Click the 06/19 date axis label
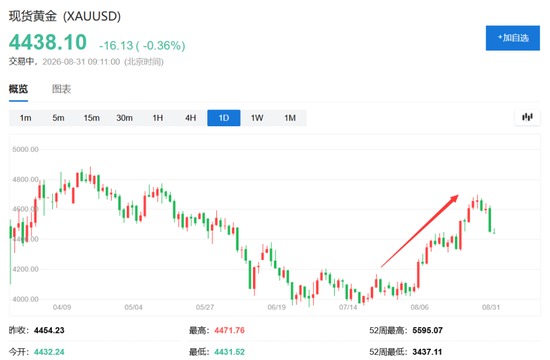The height and width of the screenshot is (360, 550). click(276, 307)
